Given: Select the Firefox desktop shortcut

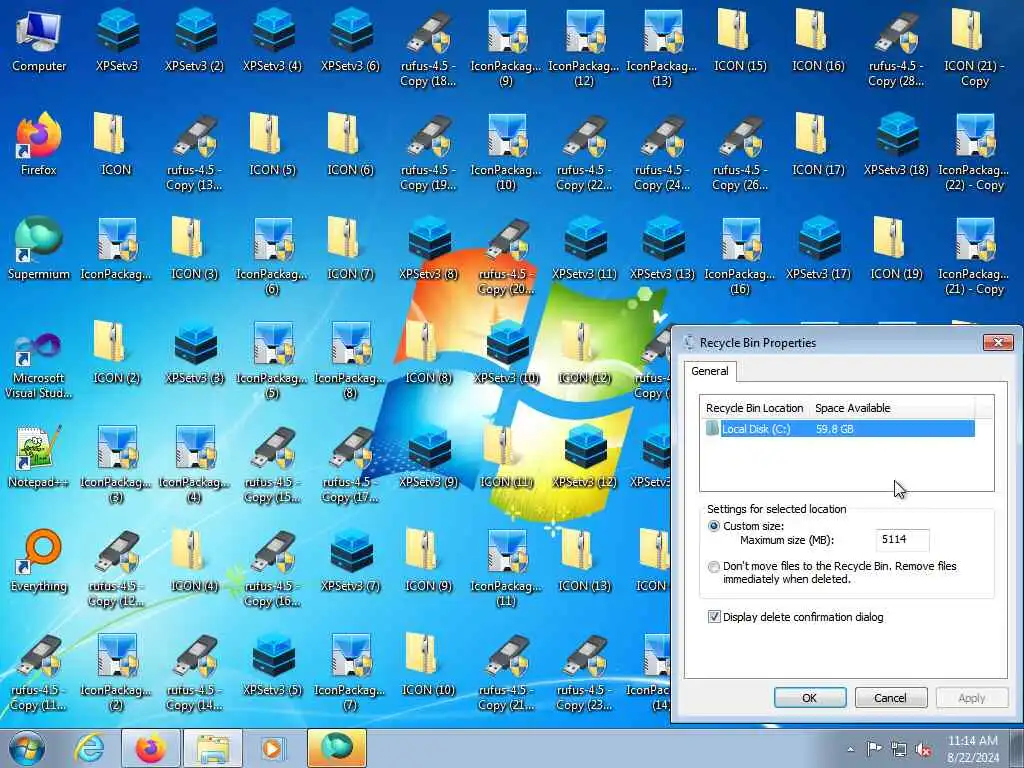Looking at the screenshot, I should 39,145.
